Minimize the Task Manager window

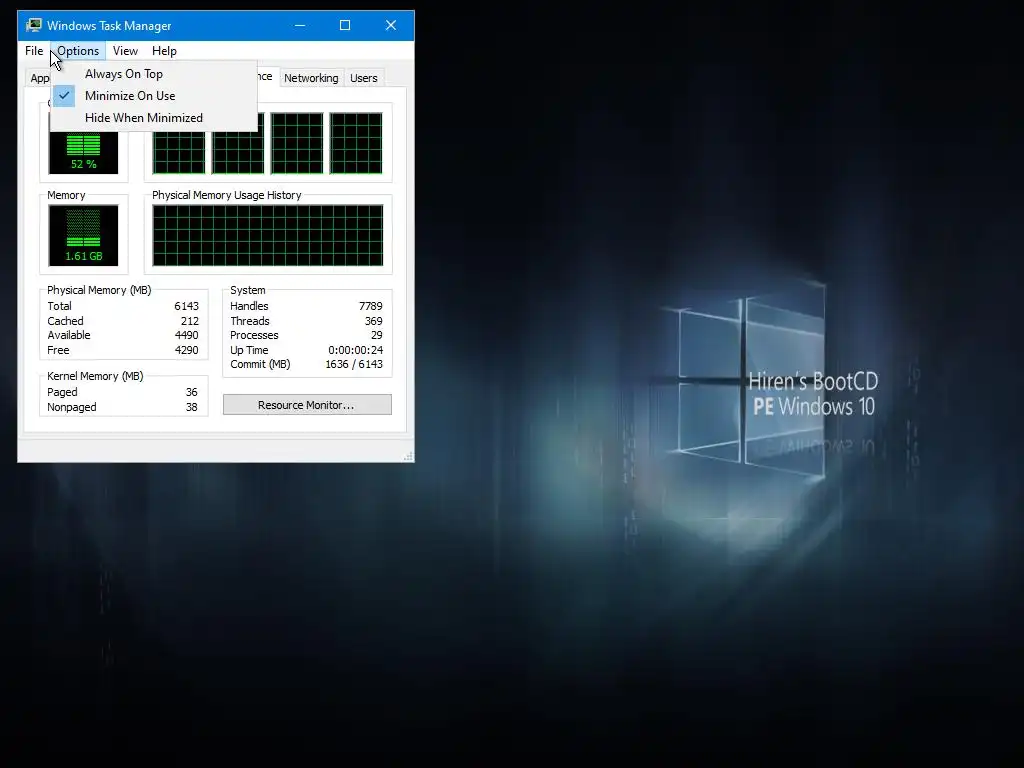[300, 25]
